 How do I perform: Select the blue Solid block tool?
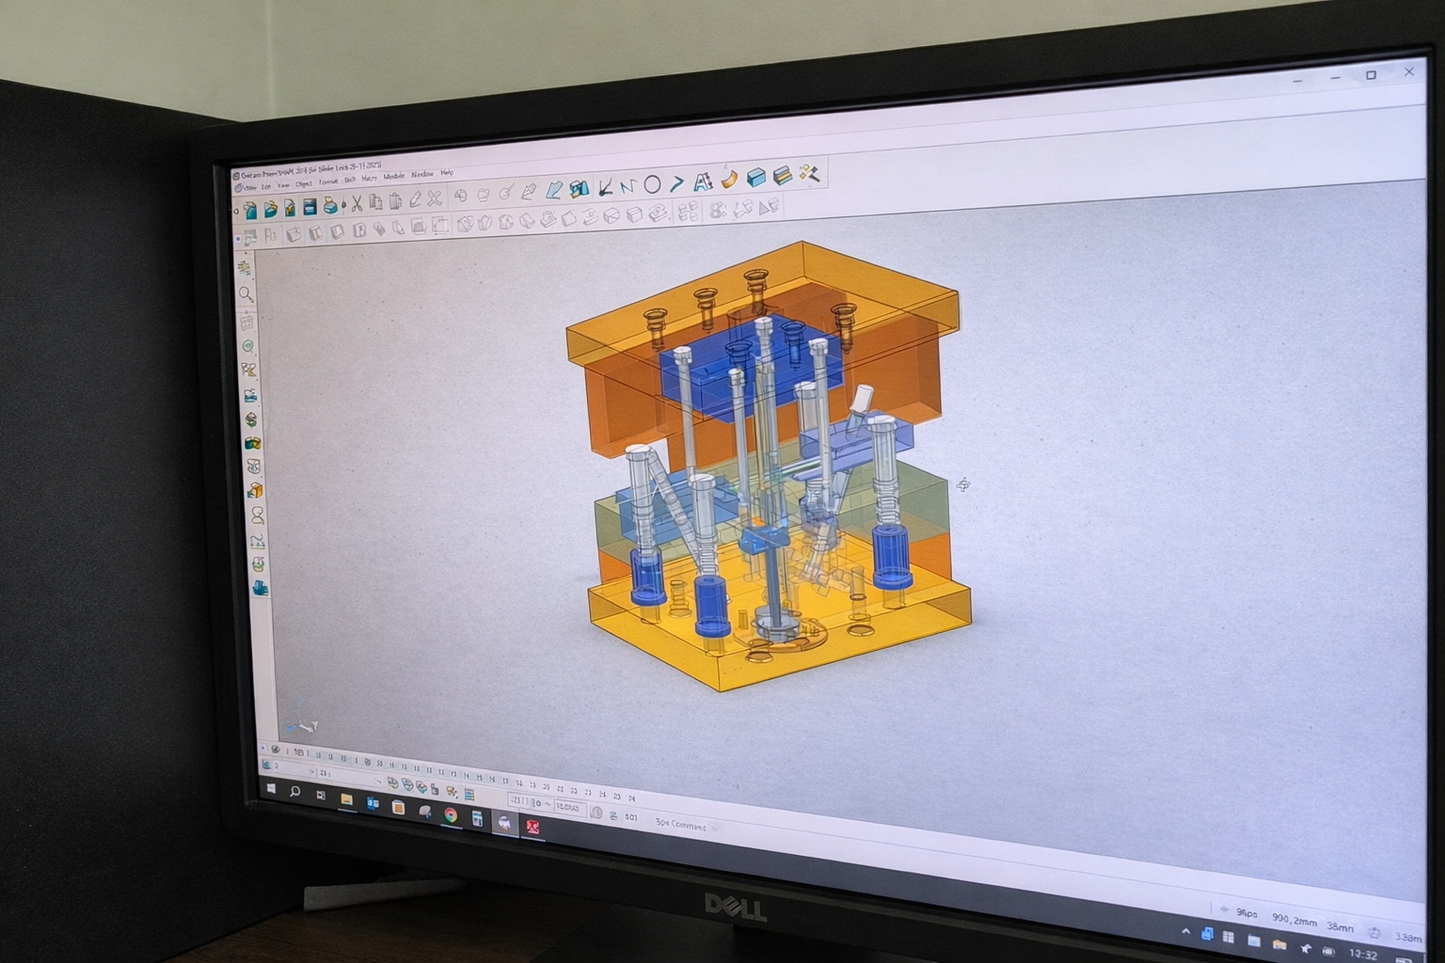(756, 177)
